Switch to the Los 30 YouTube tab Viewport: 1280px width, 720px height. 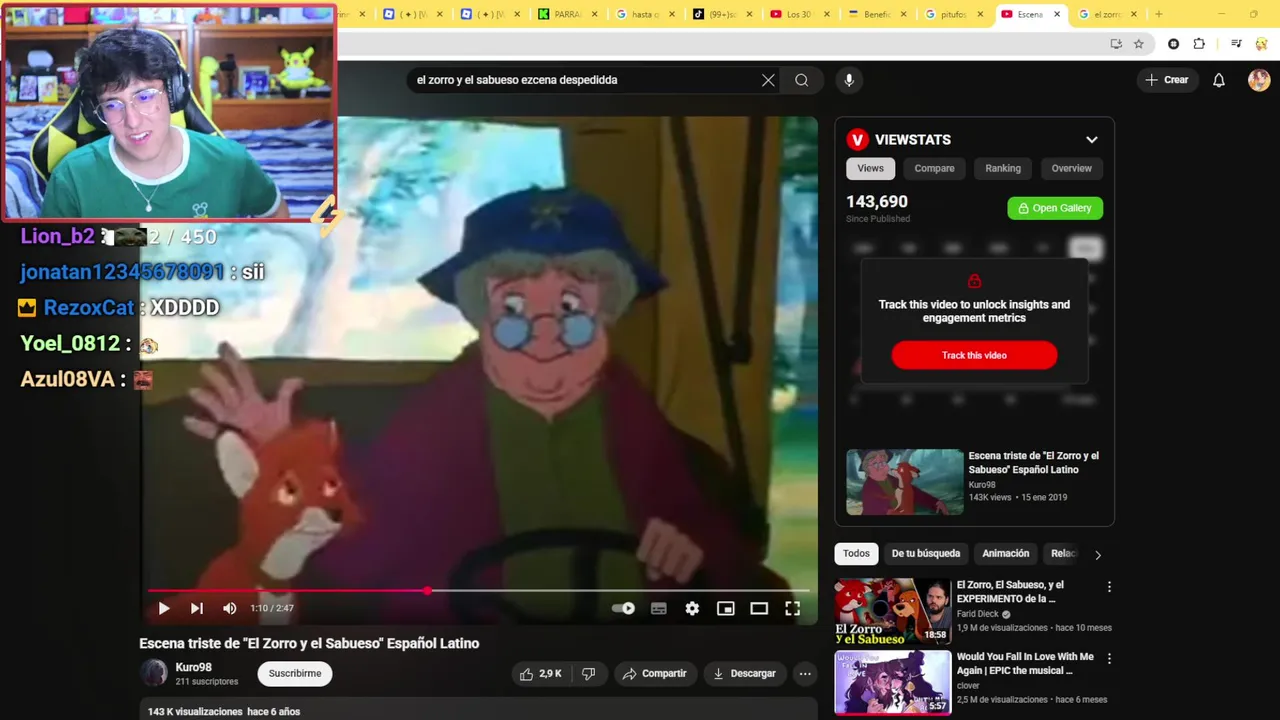(x=800, y=14)
